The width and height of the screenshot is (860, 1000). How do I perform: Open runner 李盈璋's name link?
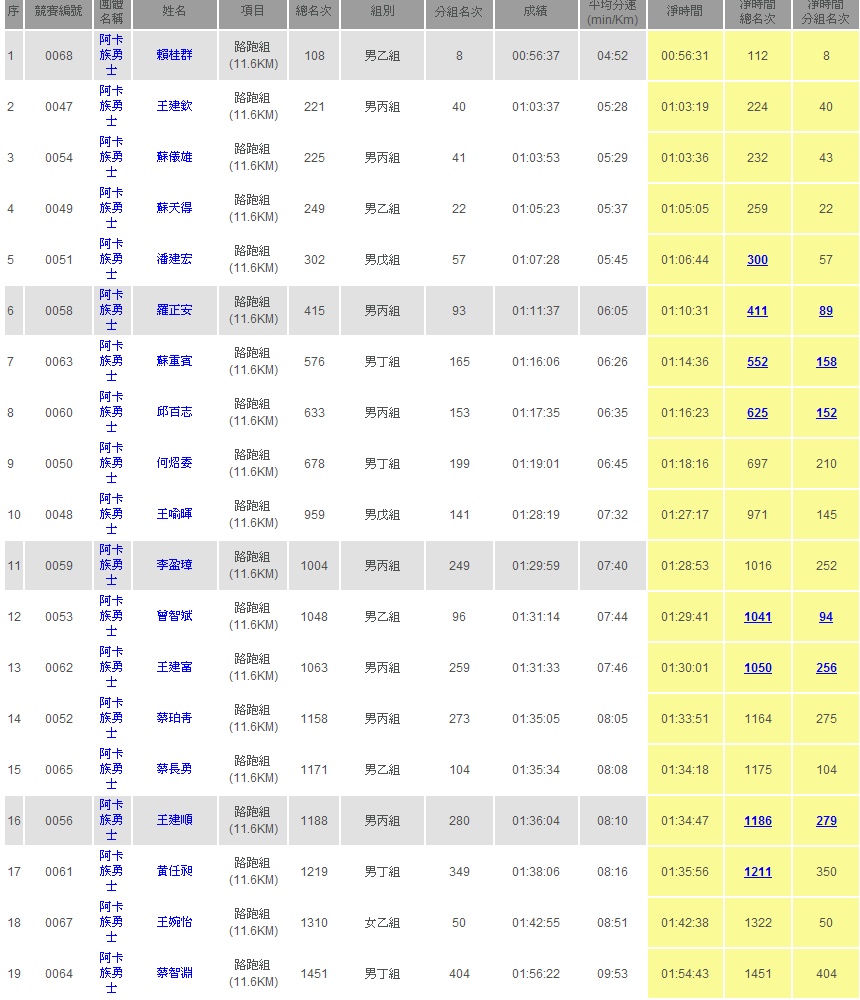pos(174,565)
